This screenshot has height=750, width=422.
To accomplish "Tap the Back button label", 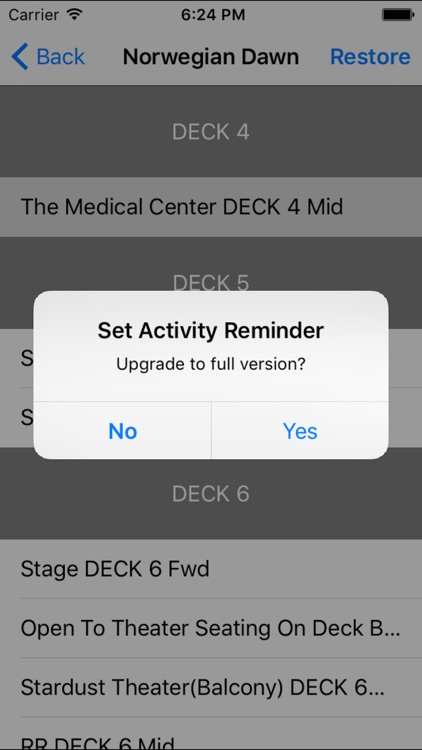I will tap(60, 57).
